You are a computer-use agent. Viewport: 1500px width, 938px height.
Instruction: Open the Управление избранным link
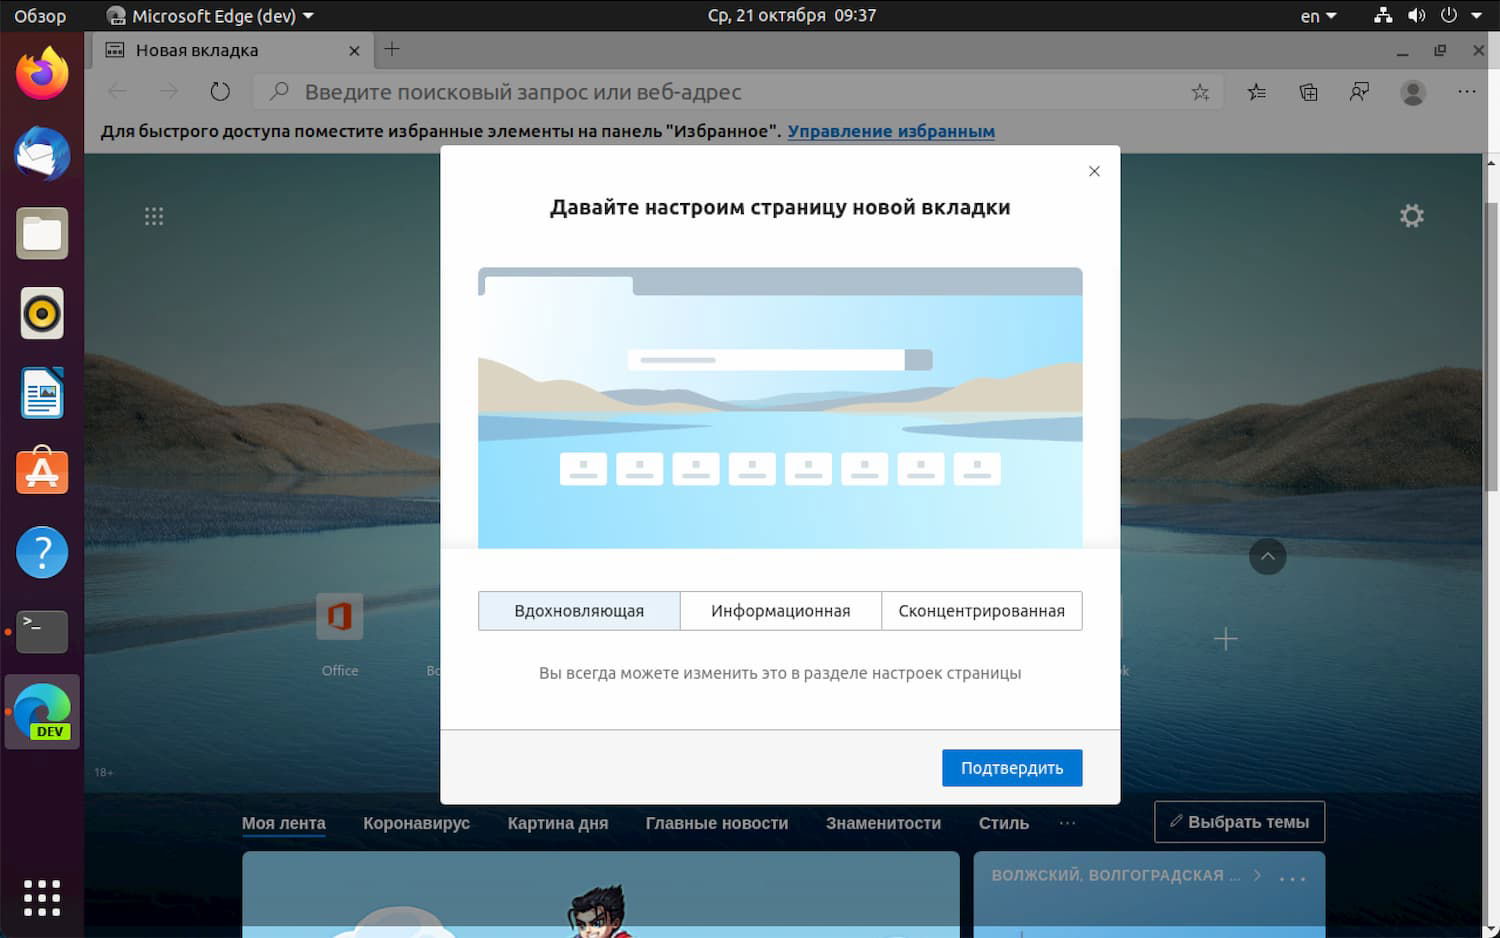pyautogui.click(x=890, y=130)
